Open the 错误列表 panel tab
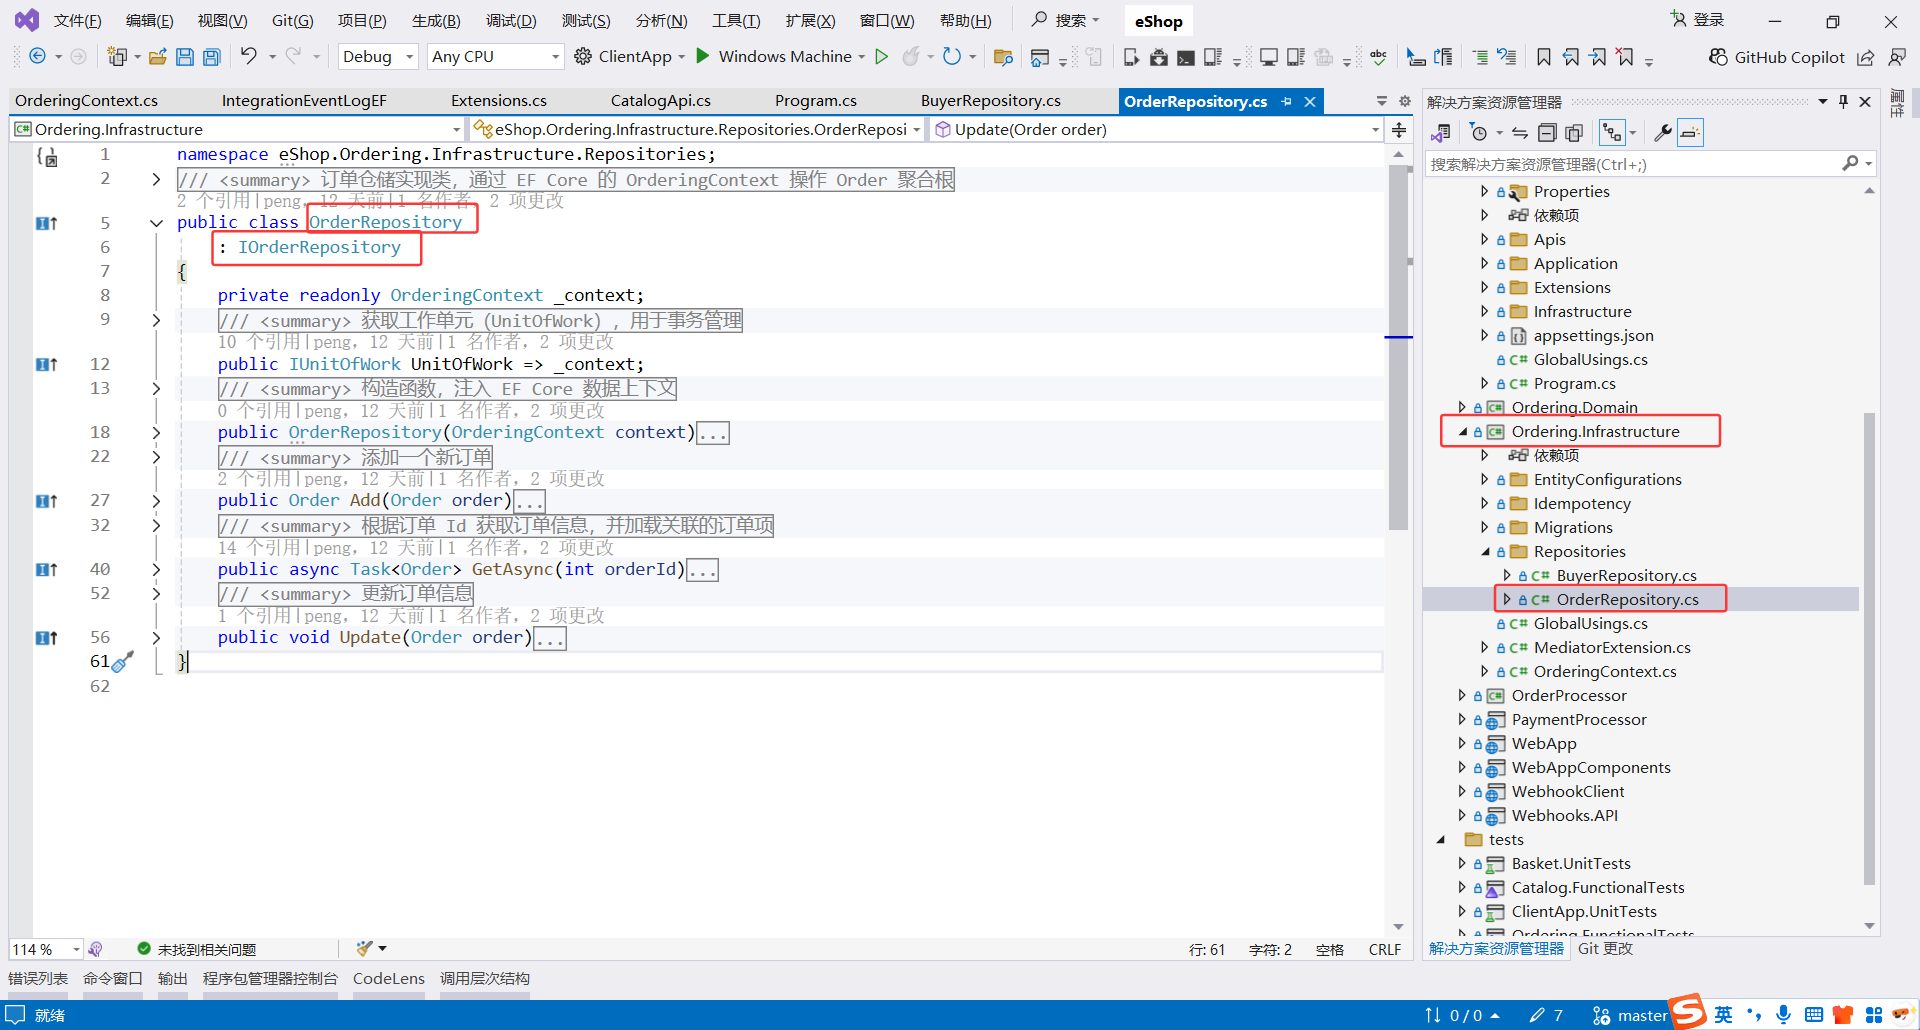This screenshot has width=1920, height=1030. click(x=38, y=979)
